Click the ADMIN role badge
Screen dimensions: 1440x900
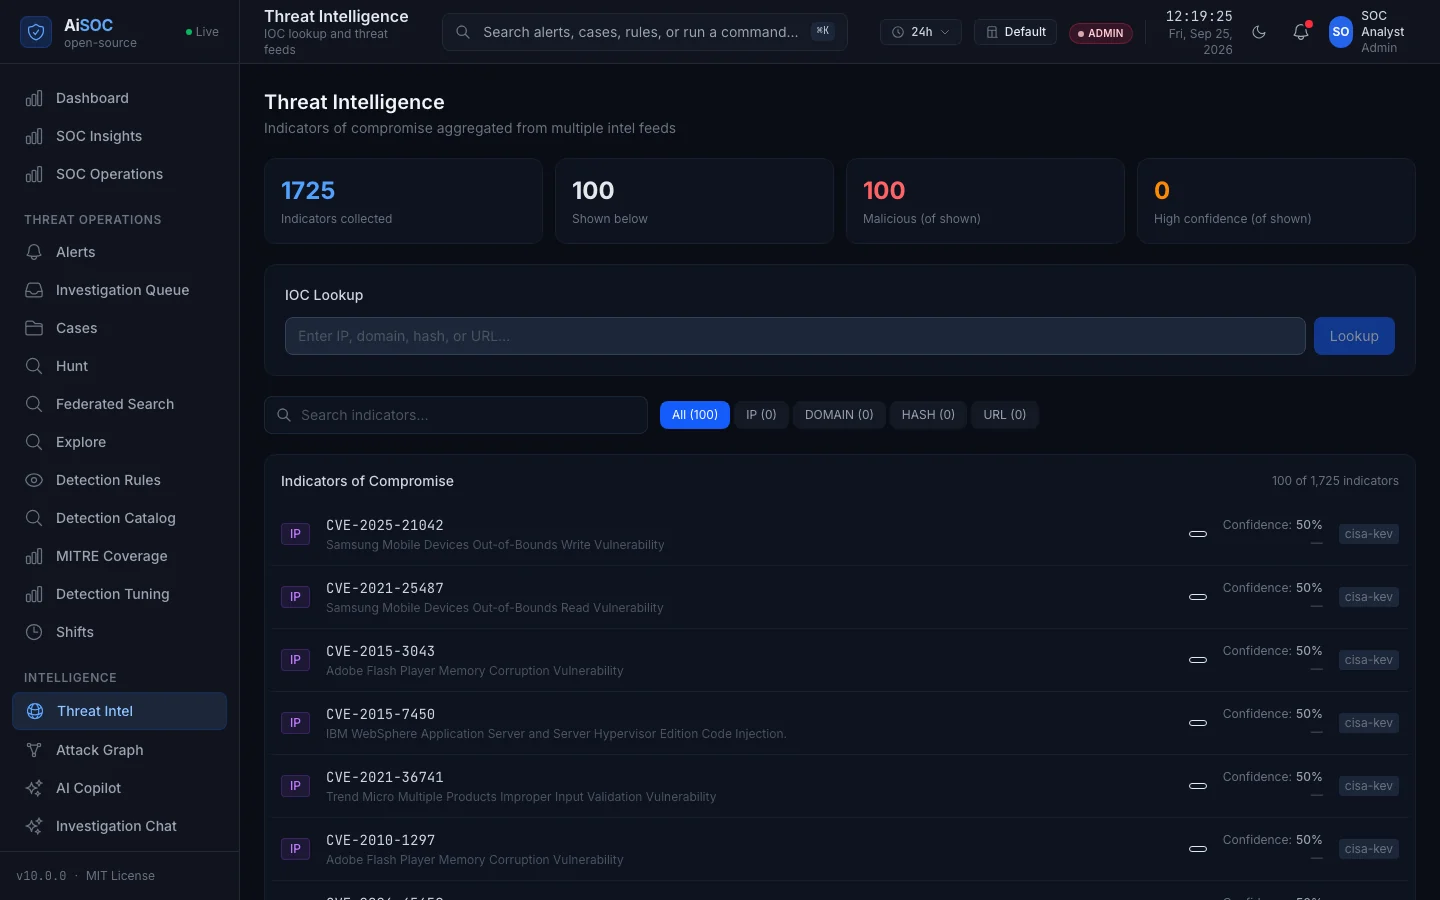tap(1101, 33)
